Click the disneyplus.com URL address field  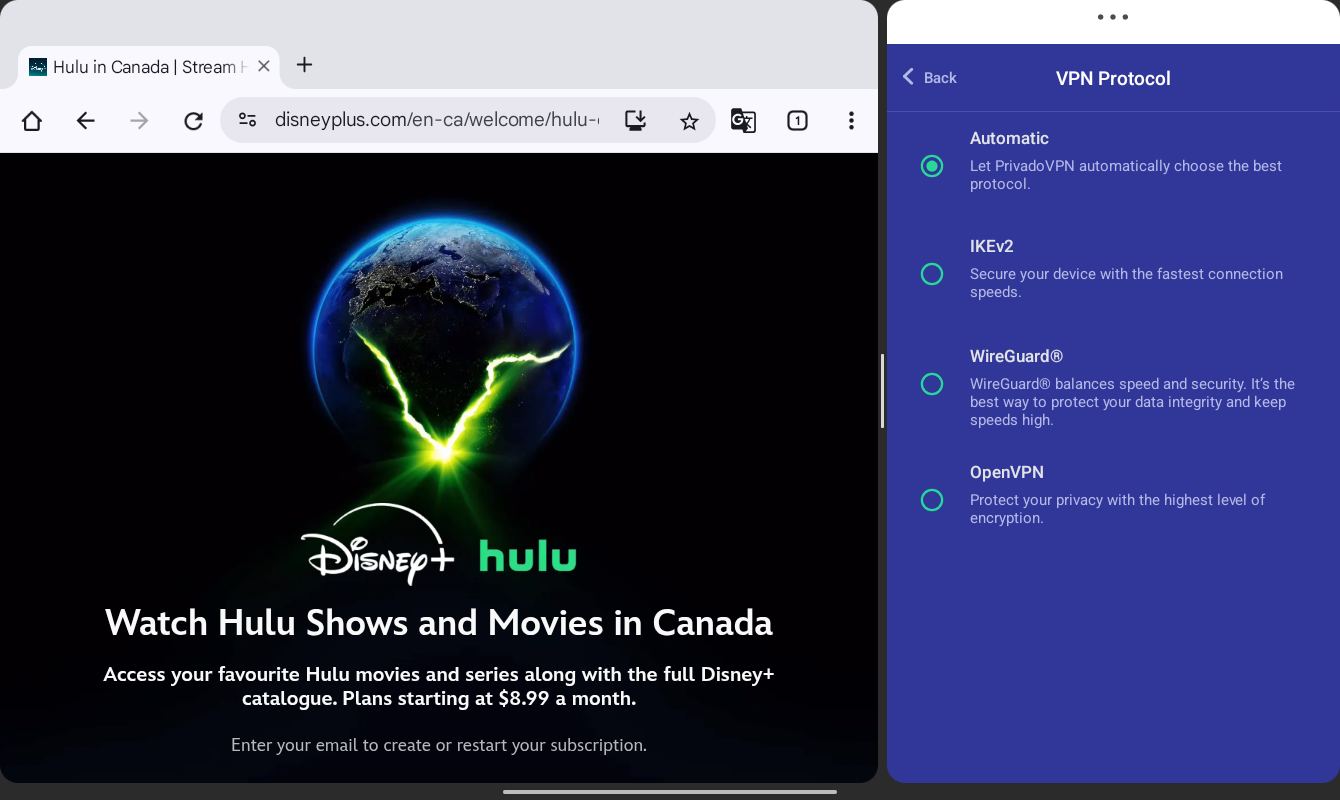[x=437, y=121]
